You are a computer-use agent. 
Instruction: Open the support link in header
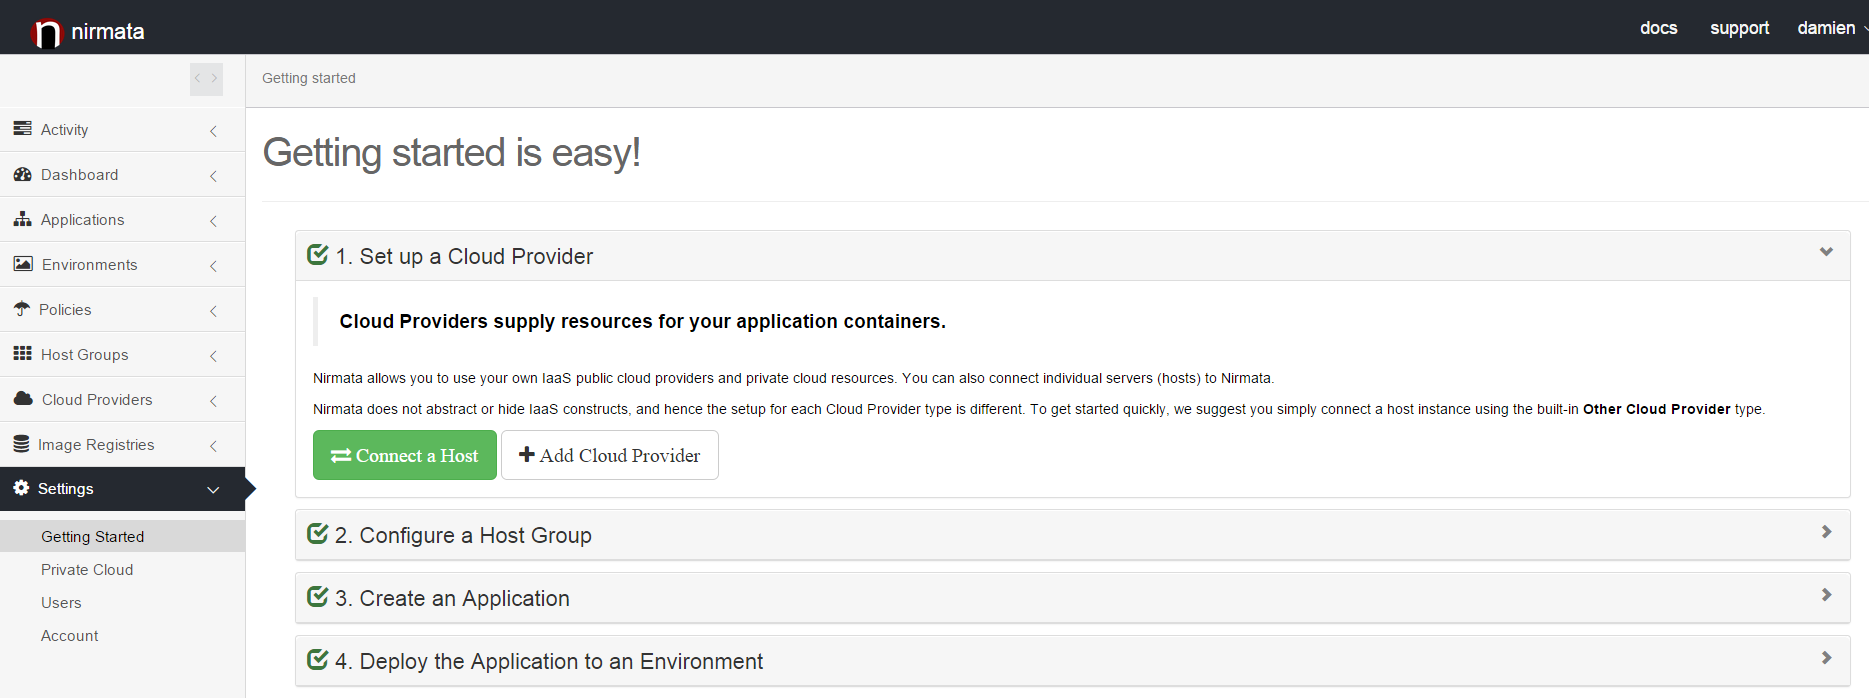[x=1739, y=28]
